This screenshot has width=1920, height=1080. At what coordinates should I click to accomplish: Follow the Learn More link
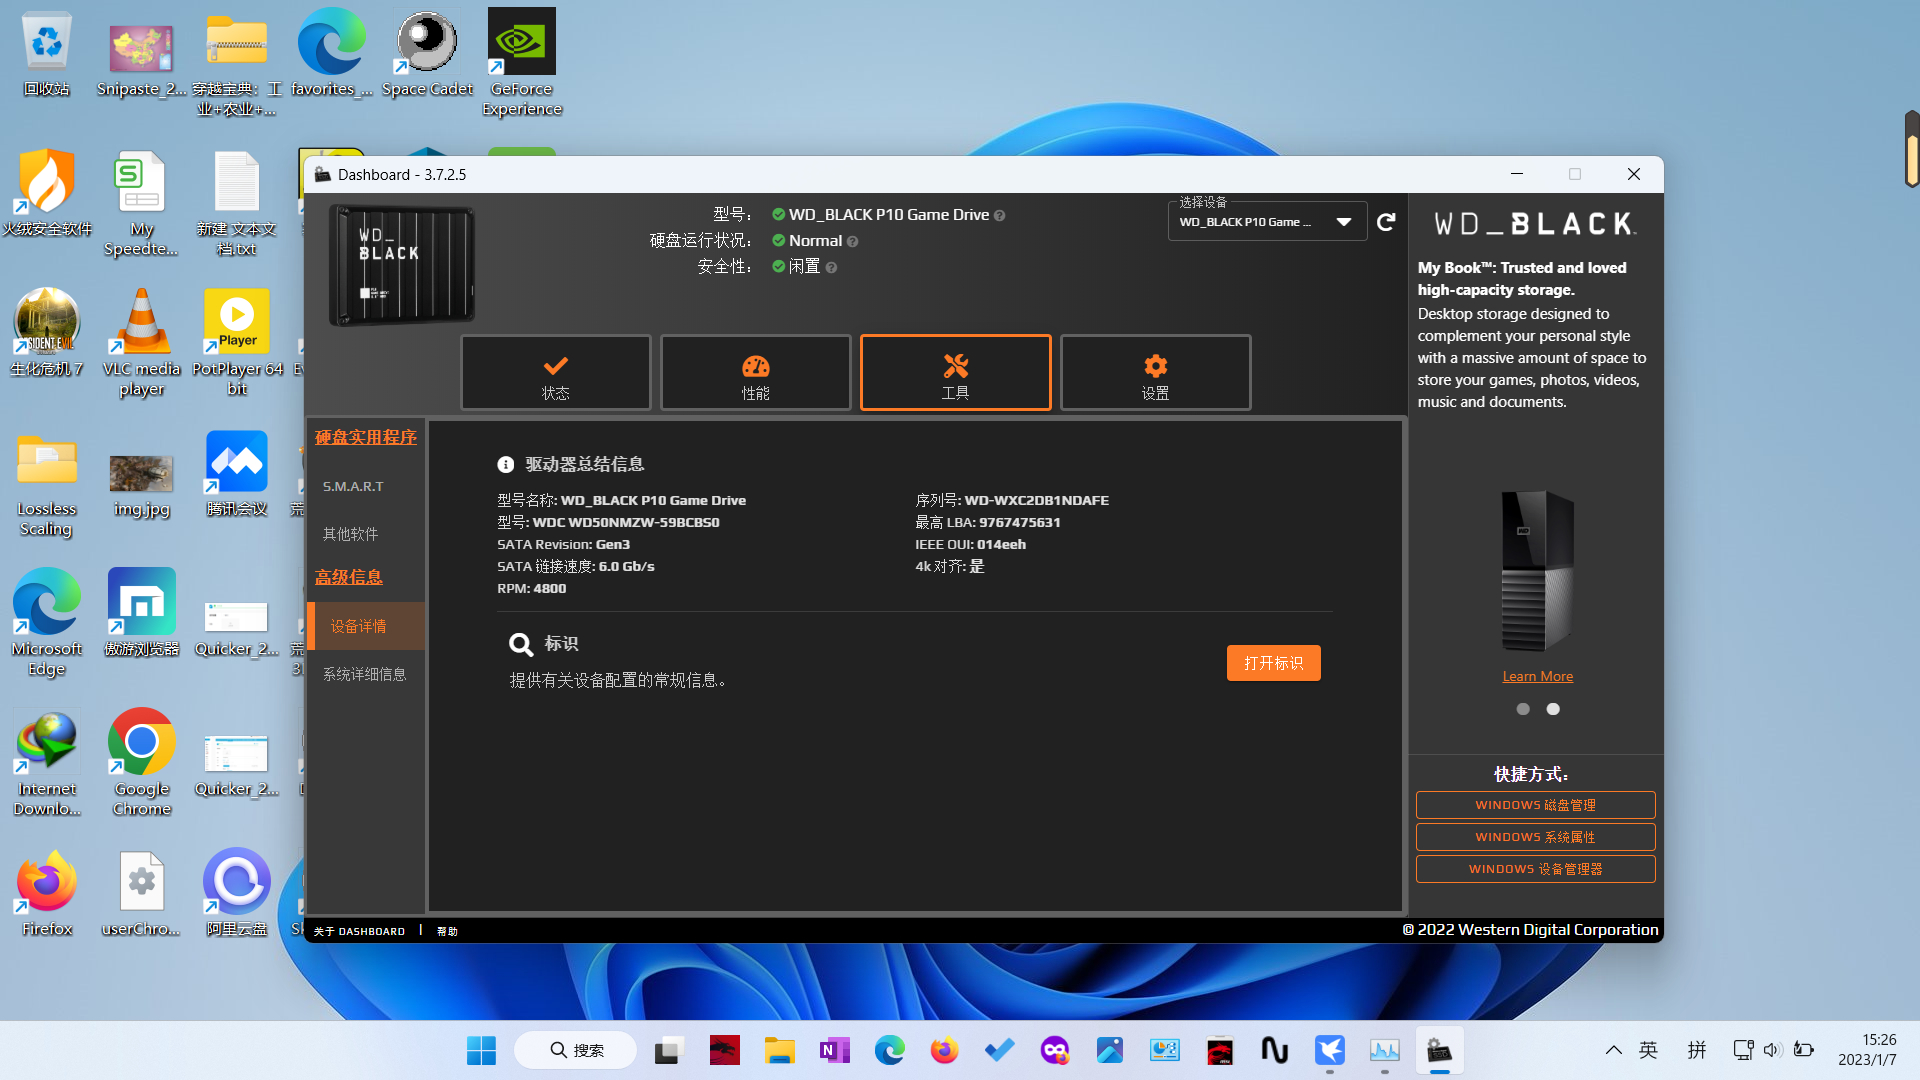[x=1537, y=677]
